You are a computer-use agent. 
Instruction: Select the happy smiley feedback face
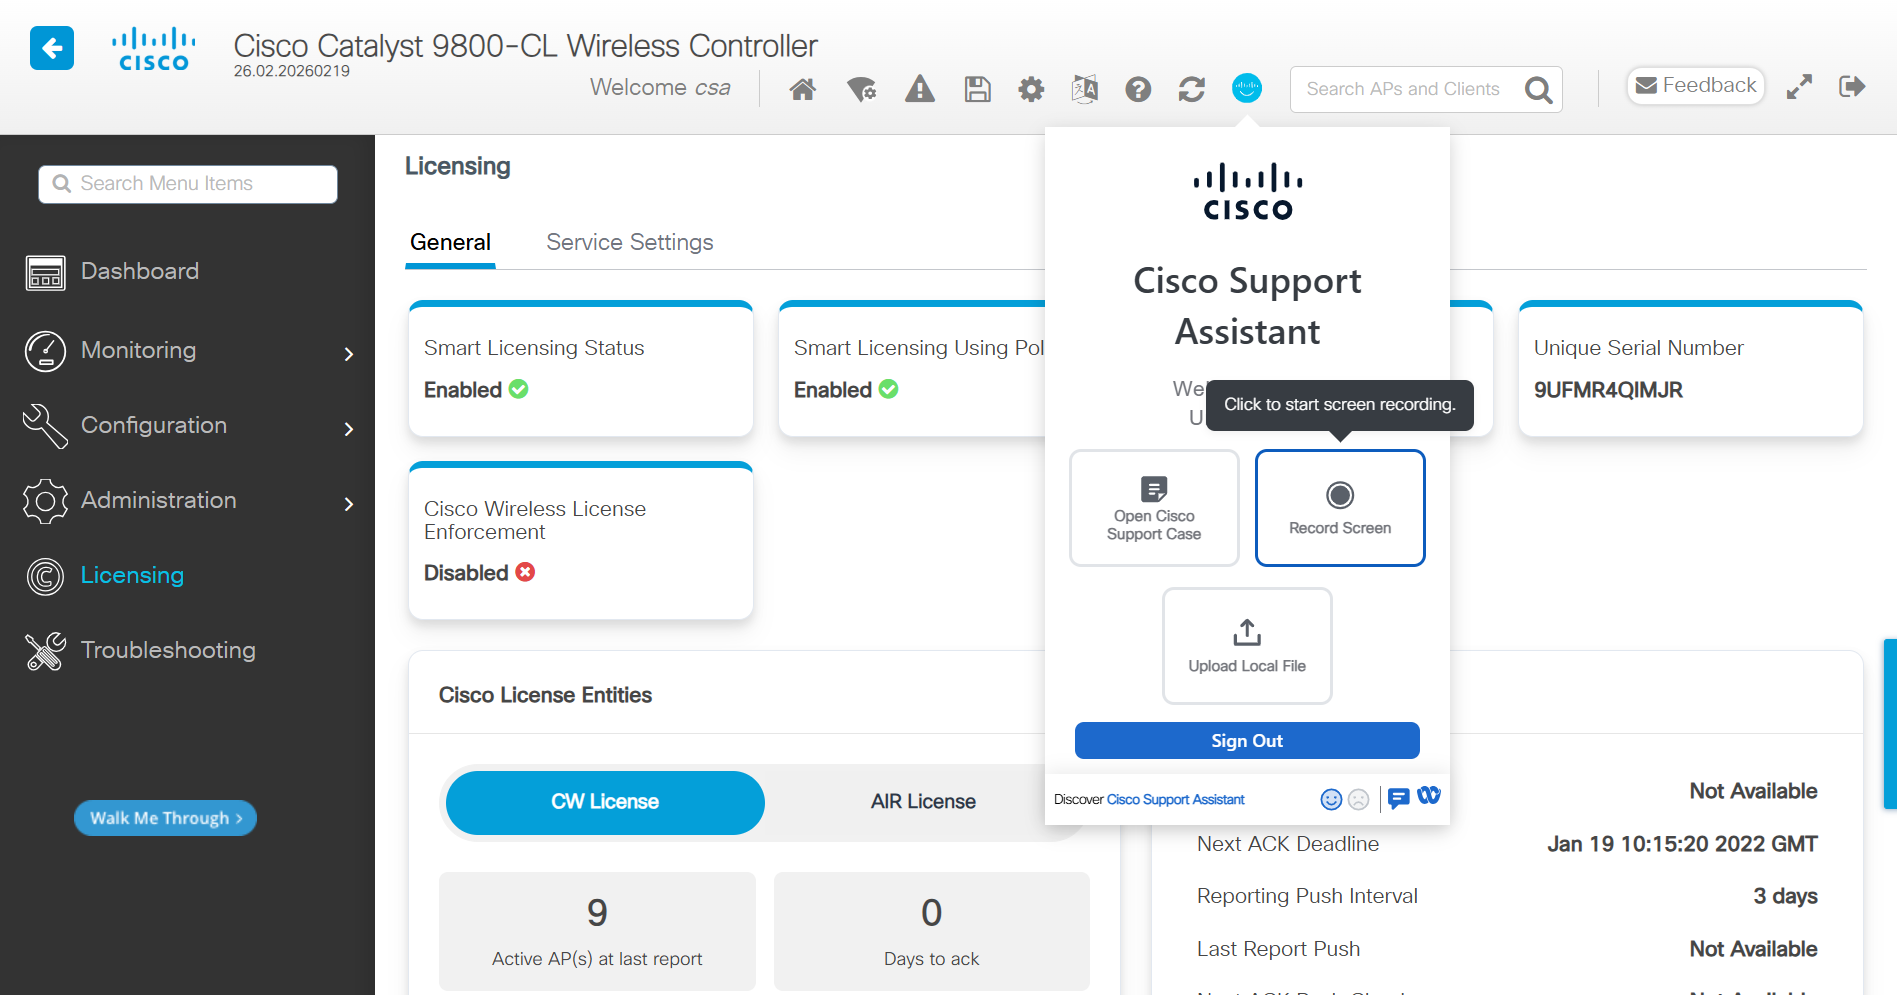[1331, 799]
